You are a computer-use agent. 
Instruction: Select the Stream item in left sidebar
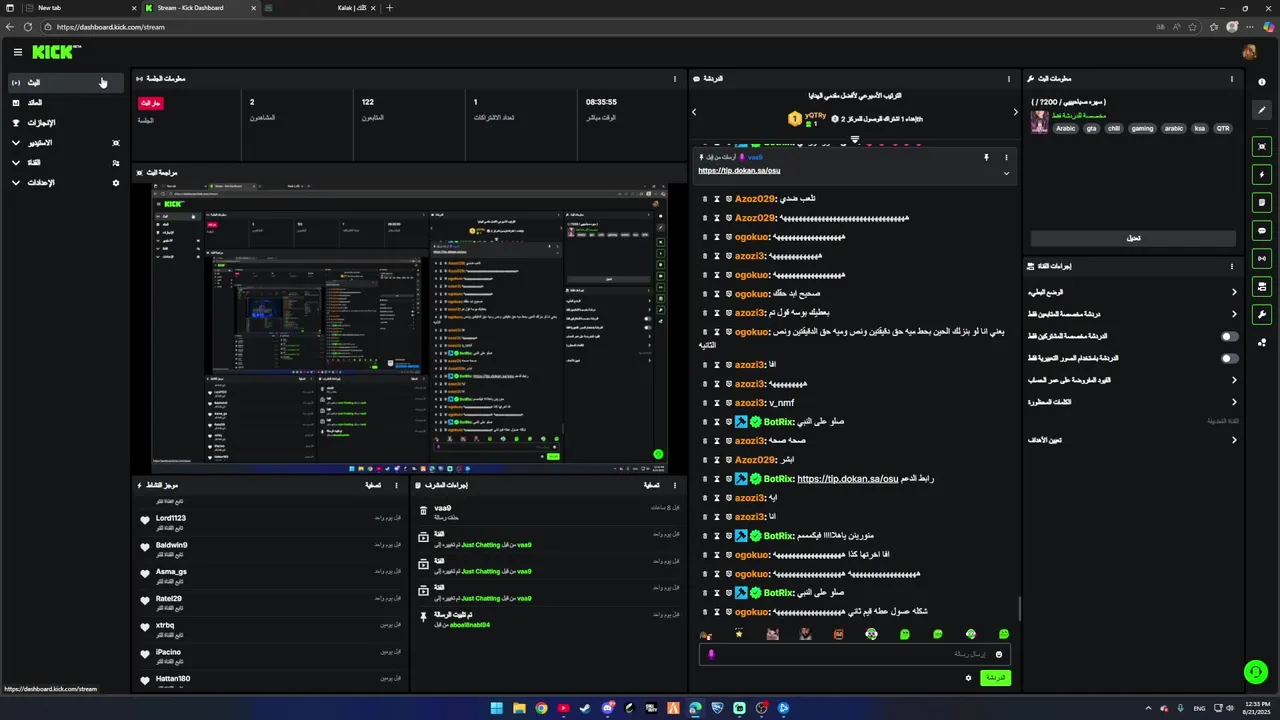(x=65, y=82)
